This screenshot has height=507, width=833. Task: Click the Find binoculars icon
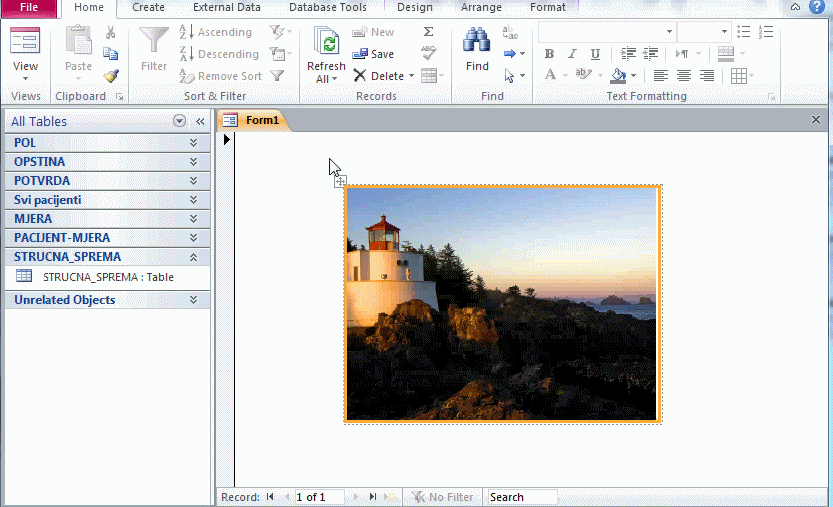(477, 40)
